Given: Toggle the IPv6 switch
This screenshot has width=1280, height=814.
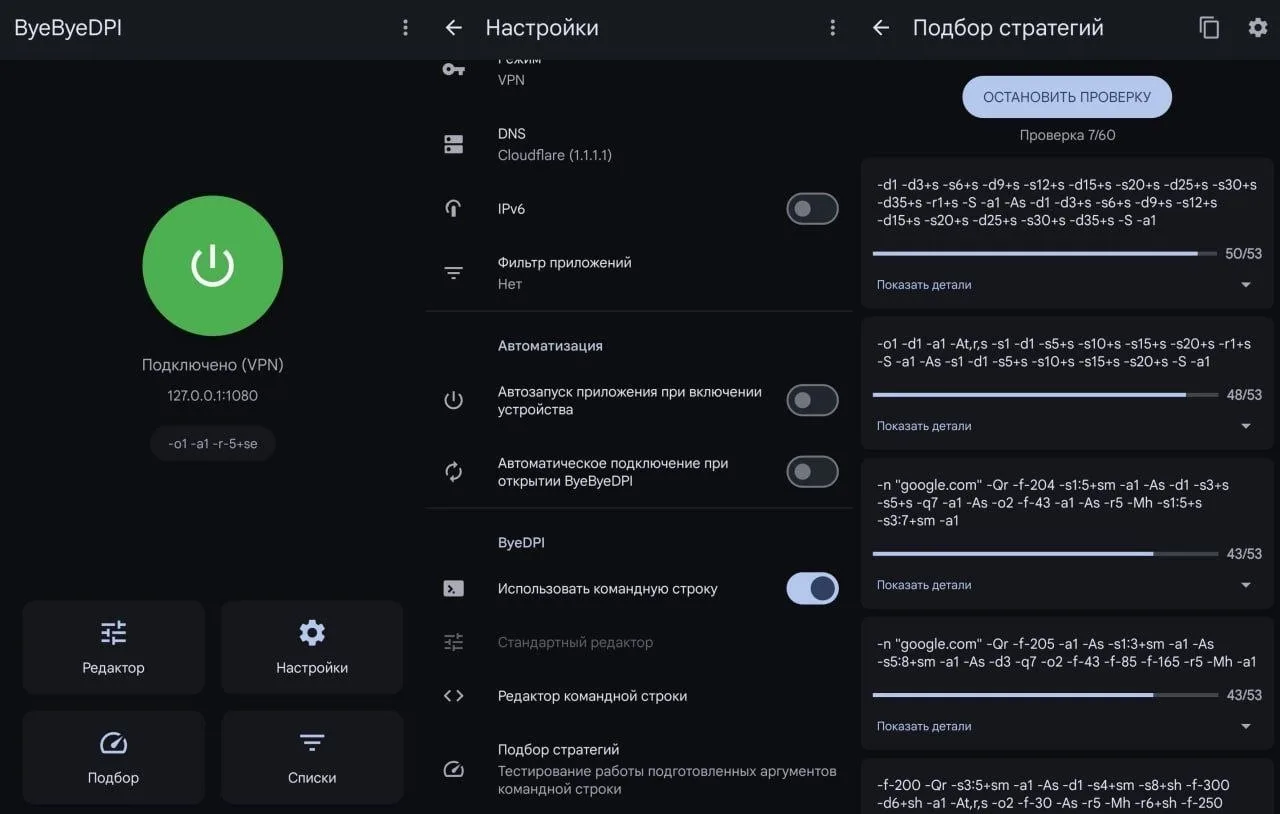Looking at the screenshot, I should (x=812, y=209).
